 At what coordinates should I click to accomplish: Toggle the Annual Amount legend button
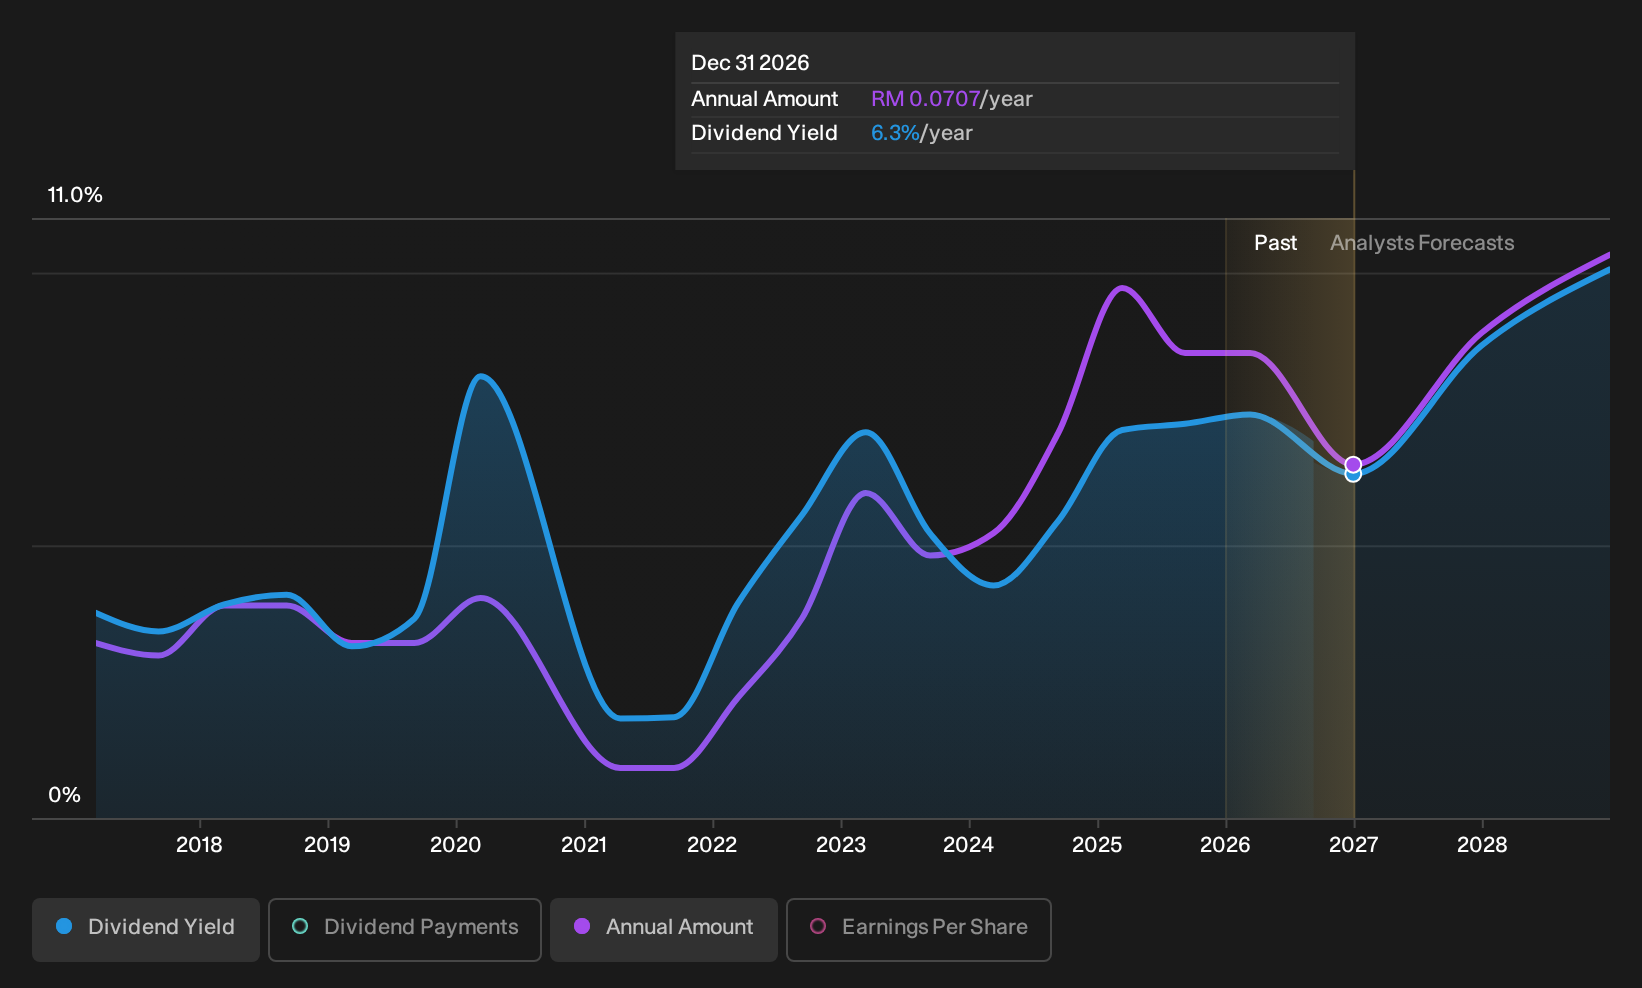pyautogui.click(x=664, y=930)
